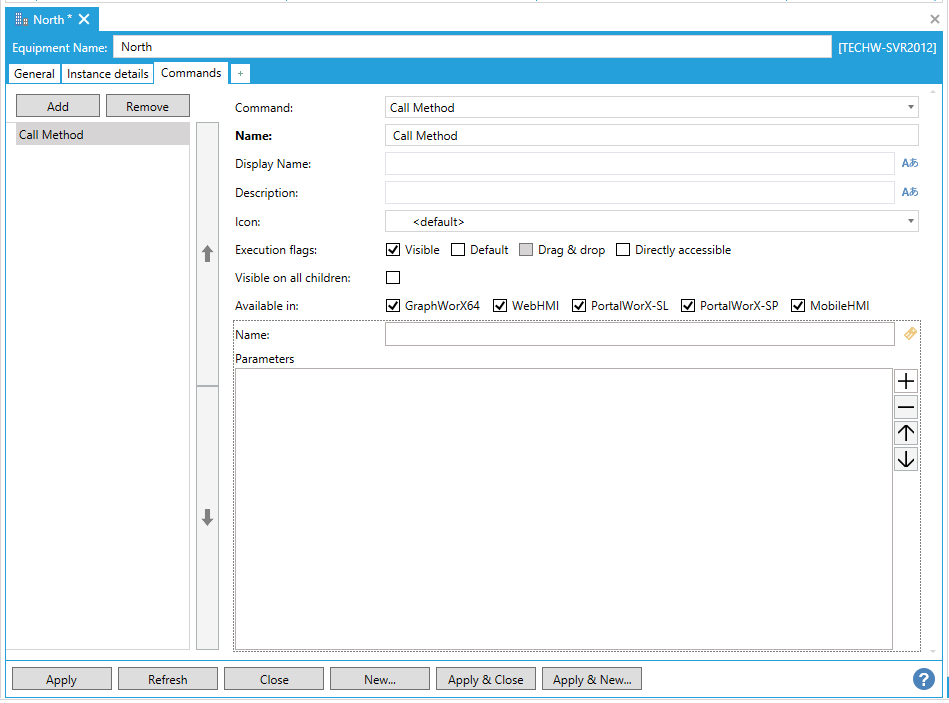Image resolution: width=949 pixels, height=703 pixels.
Task: Toggle Visible on all children checkbox
Action: (x=393, y=278)
